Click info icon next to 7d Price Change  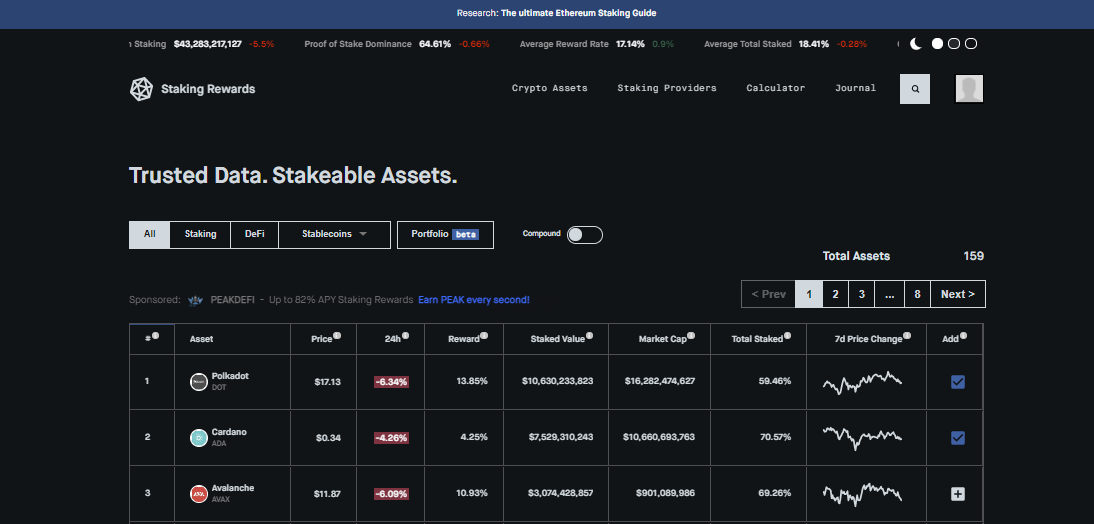pos(907,336)
